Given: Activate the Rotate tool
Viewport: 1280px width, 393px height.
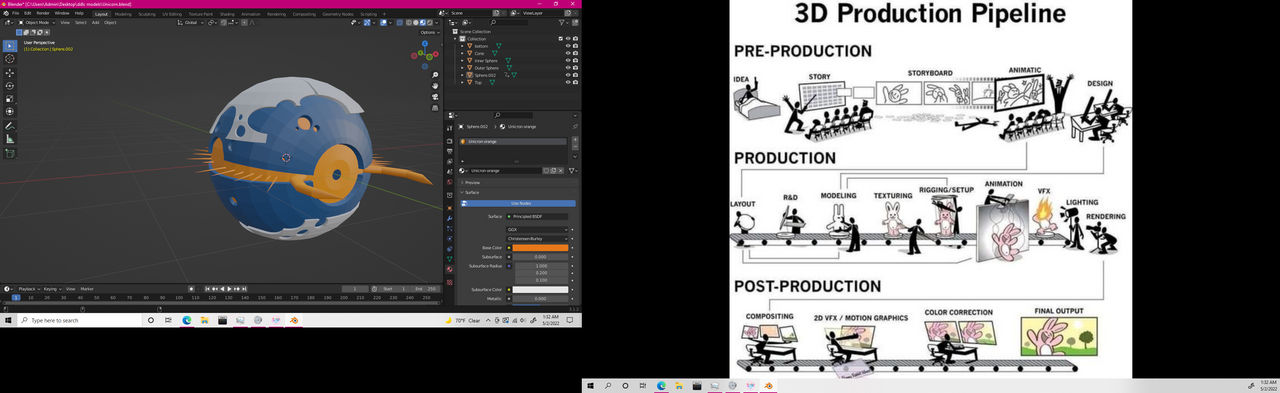Looking at the screenshot, I should pyautogui.click(x=10, y=86).
